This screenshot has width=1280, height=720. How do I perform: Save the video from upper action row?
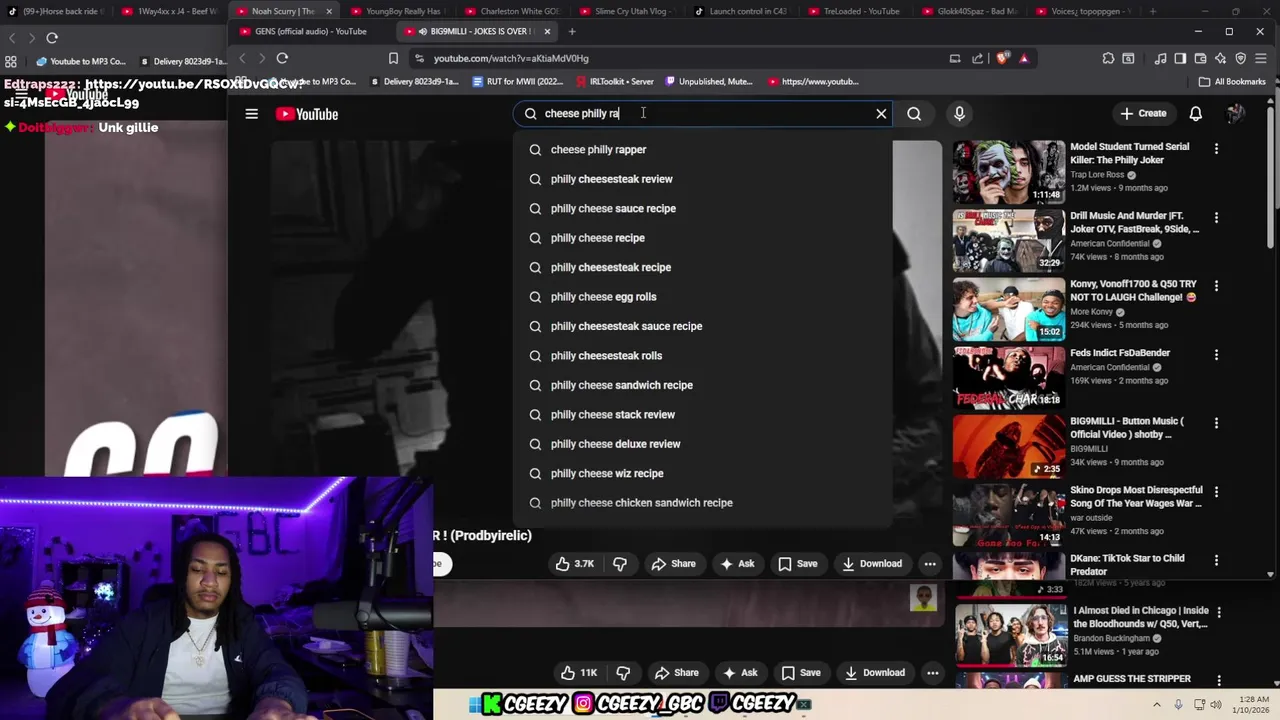(797, 564)
